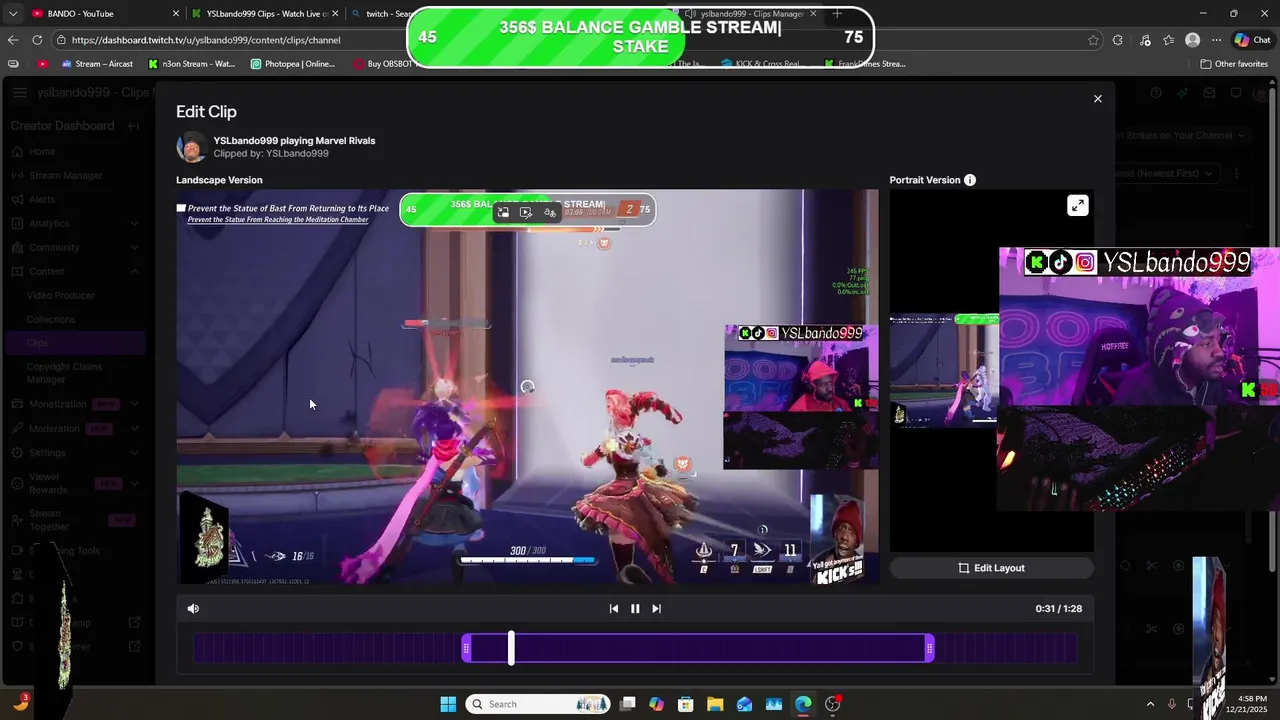Open Windows Start menu
The width and height of the screenshot is (1280, 720).
tap(448, 704)
